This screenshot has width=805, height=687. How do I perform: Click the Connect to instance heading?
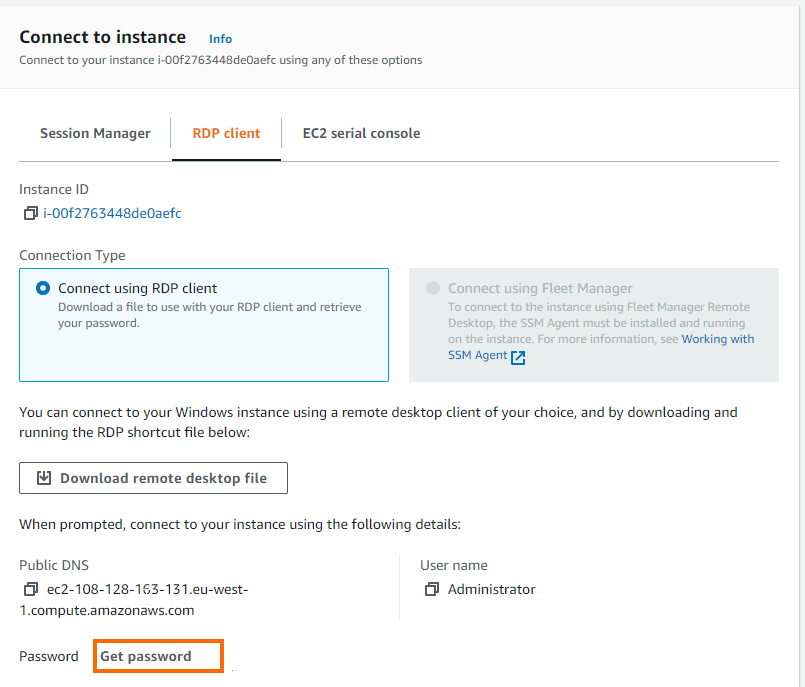102,37
